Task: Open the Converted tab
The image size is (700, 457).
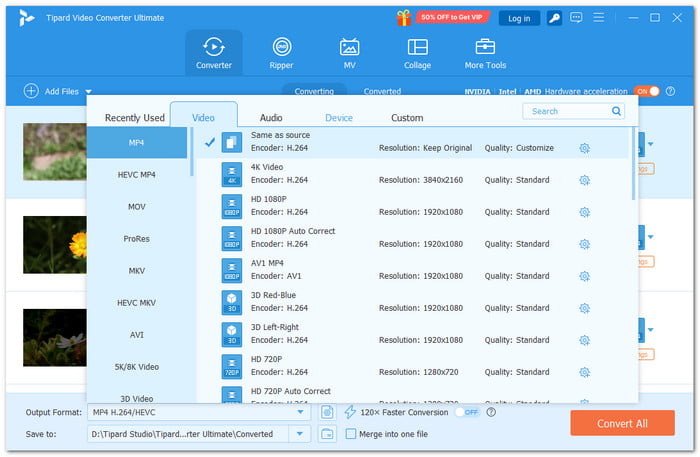Action: 382,91
